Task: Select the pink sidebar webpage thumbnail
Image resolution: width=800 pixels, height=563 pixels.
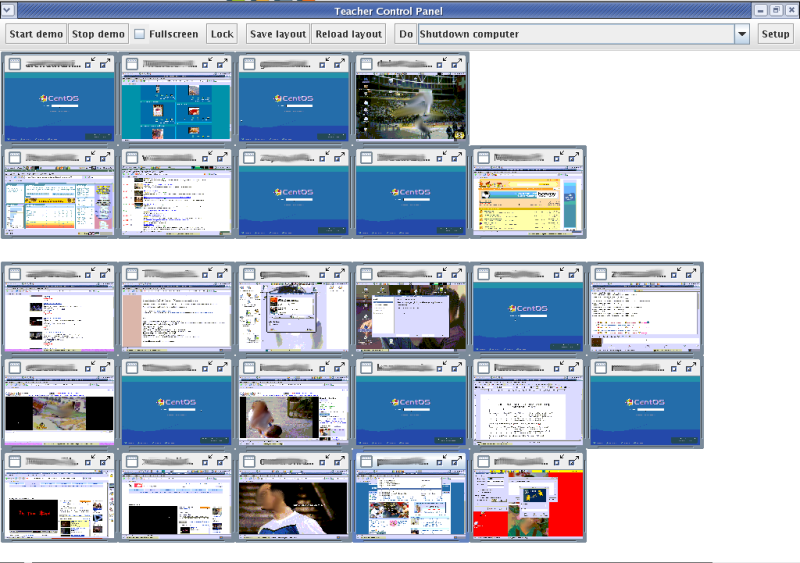Action: click(176, 316)
